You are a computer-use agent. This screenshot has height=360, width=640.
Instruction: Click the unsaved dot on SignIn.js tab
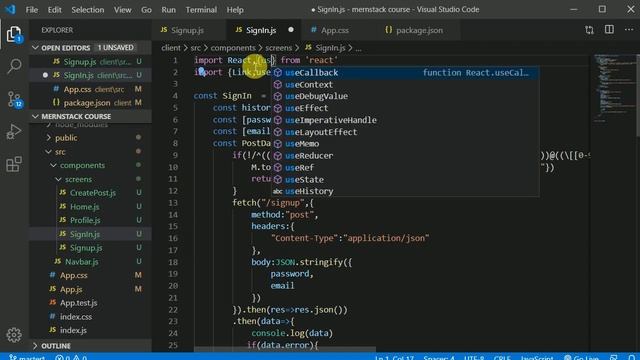(291, 30)
